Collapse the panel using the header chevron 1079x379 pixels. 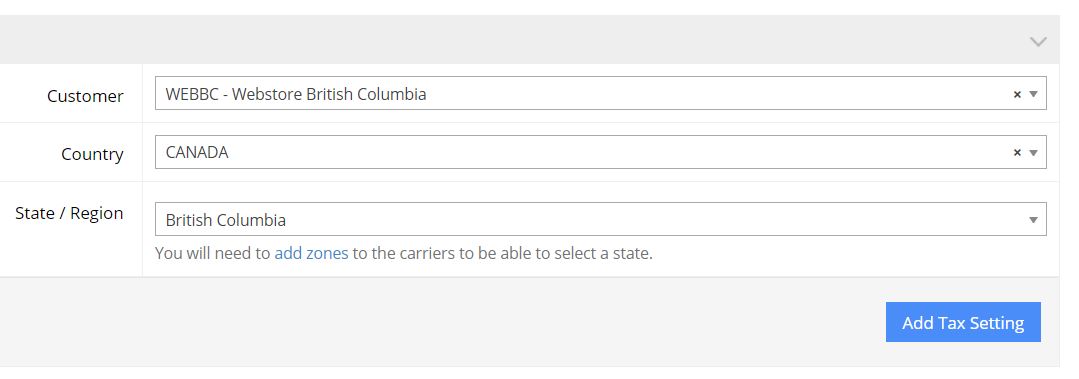coord(1038,42)
